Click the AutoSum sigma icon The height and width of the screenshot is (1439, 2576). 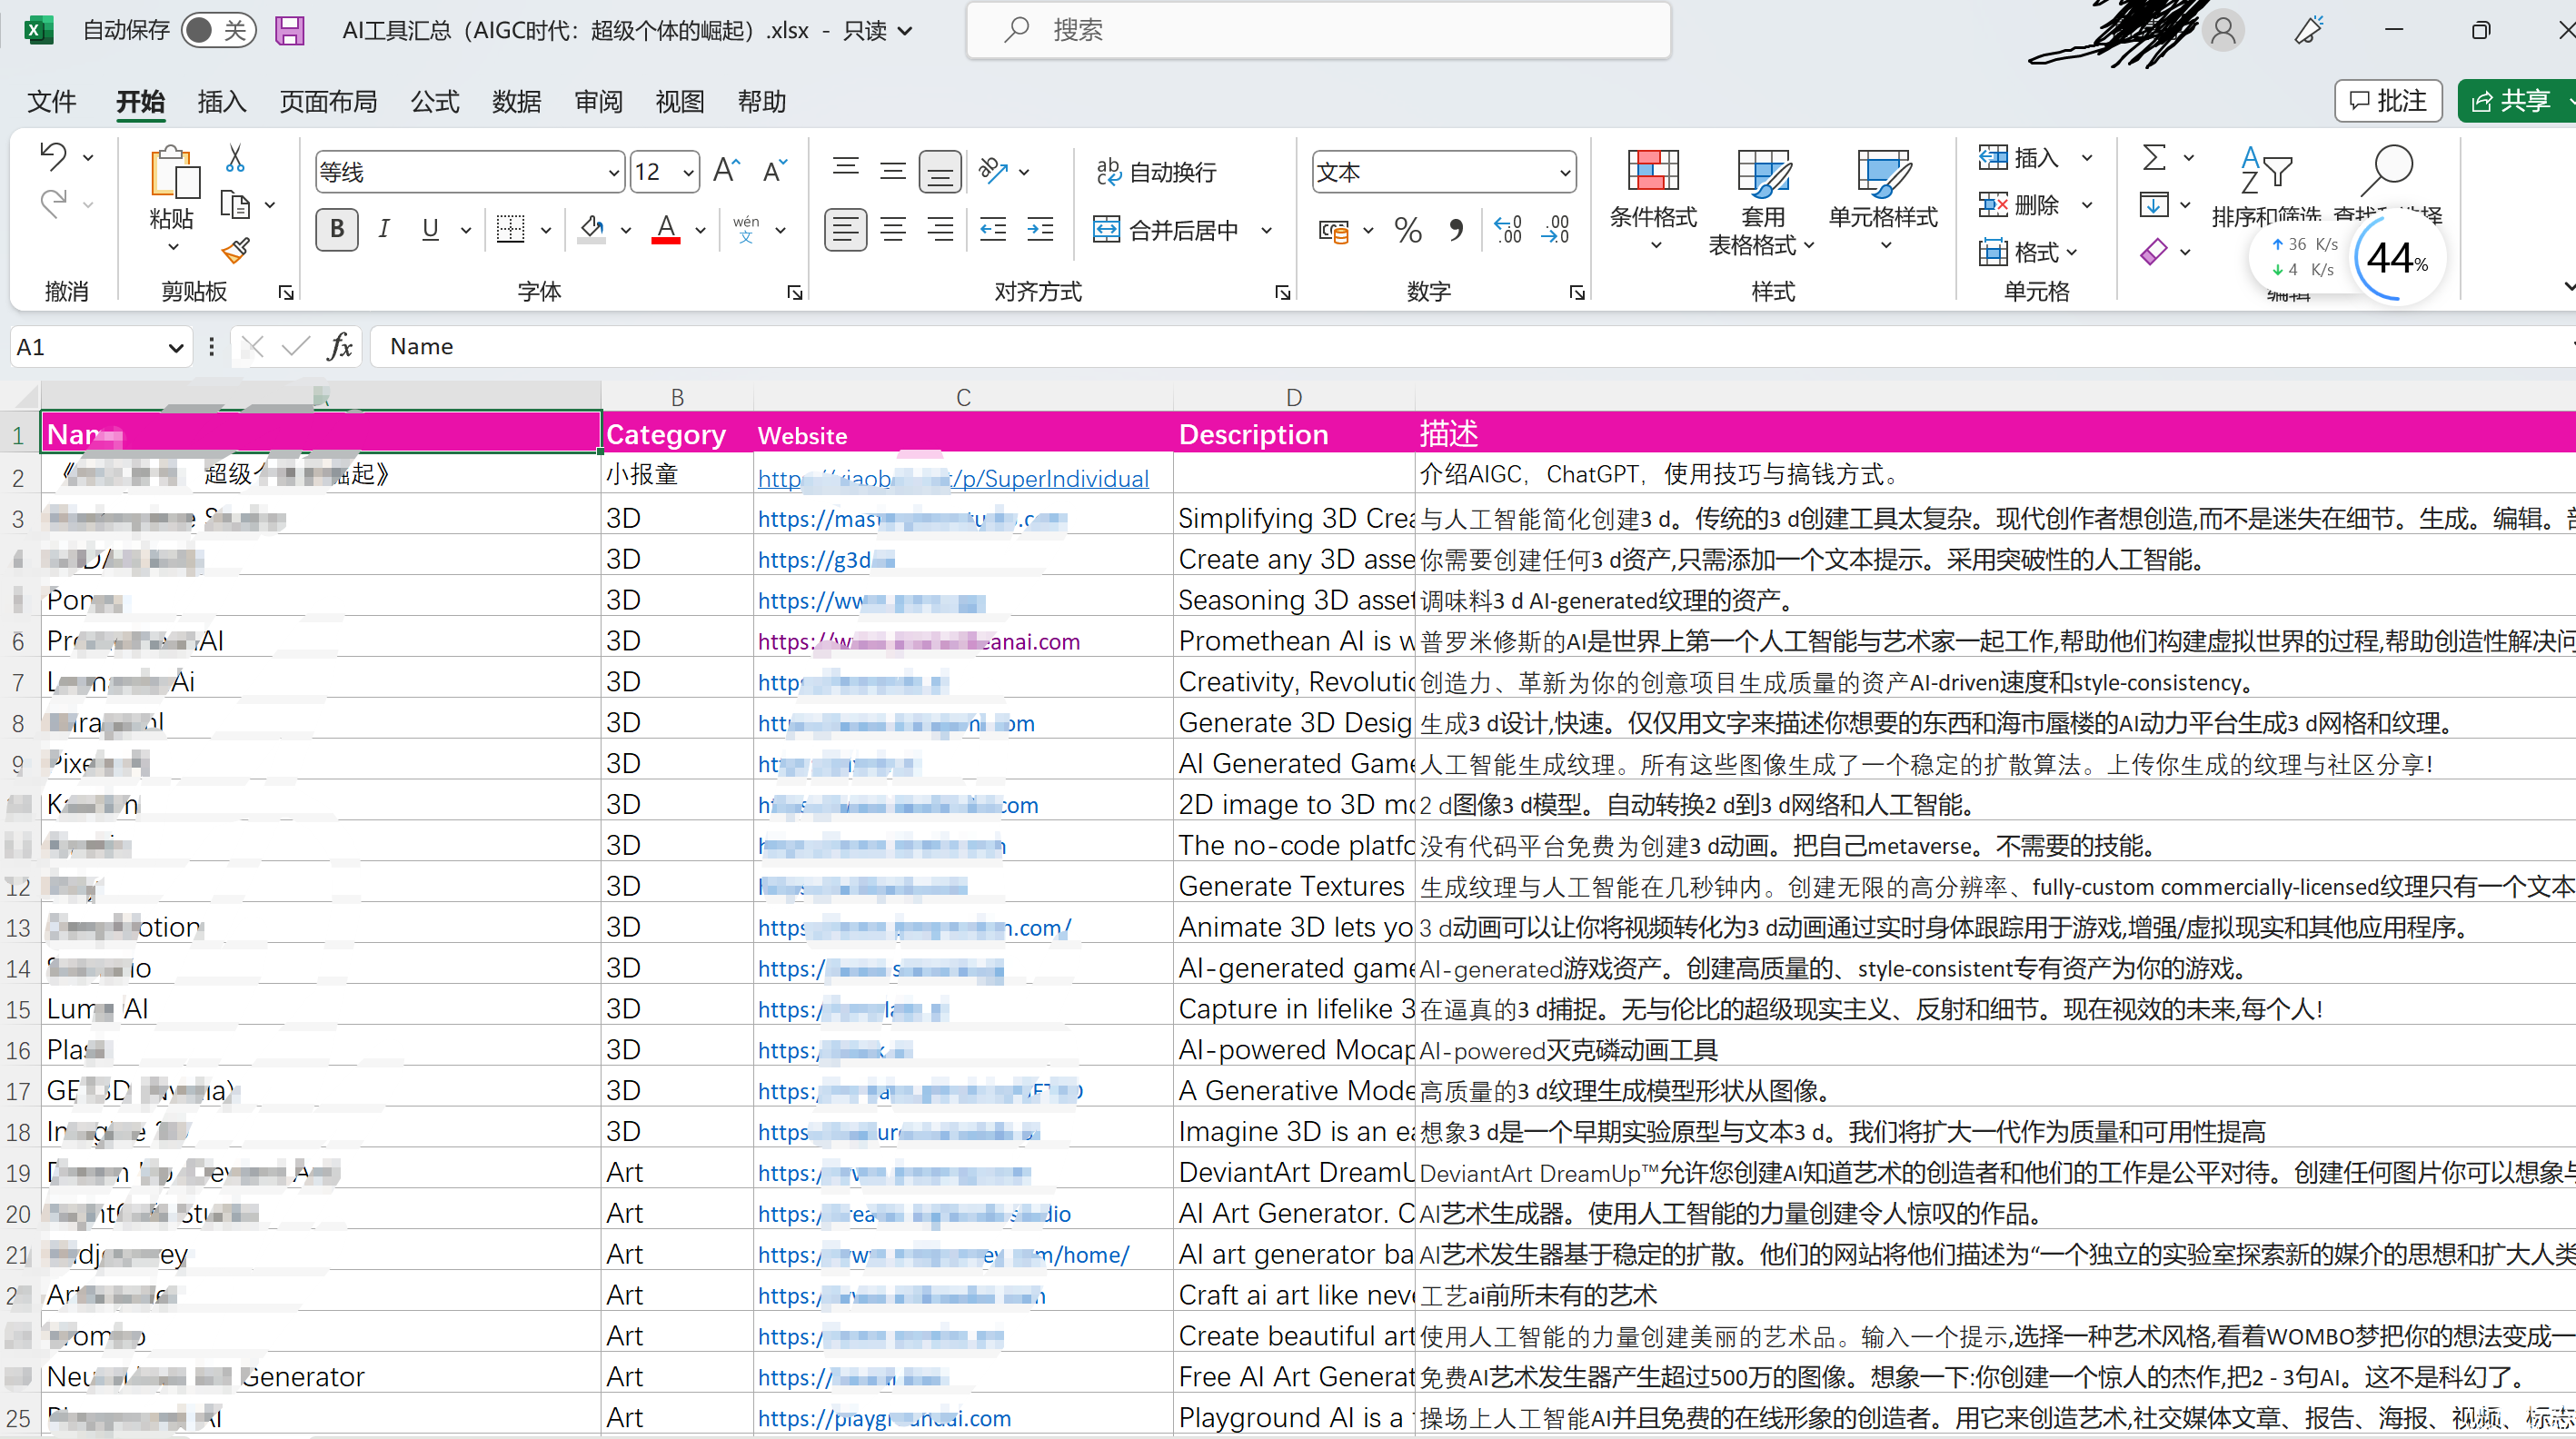[2154, 157]
